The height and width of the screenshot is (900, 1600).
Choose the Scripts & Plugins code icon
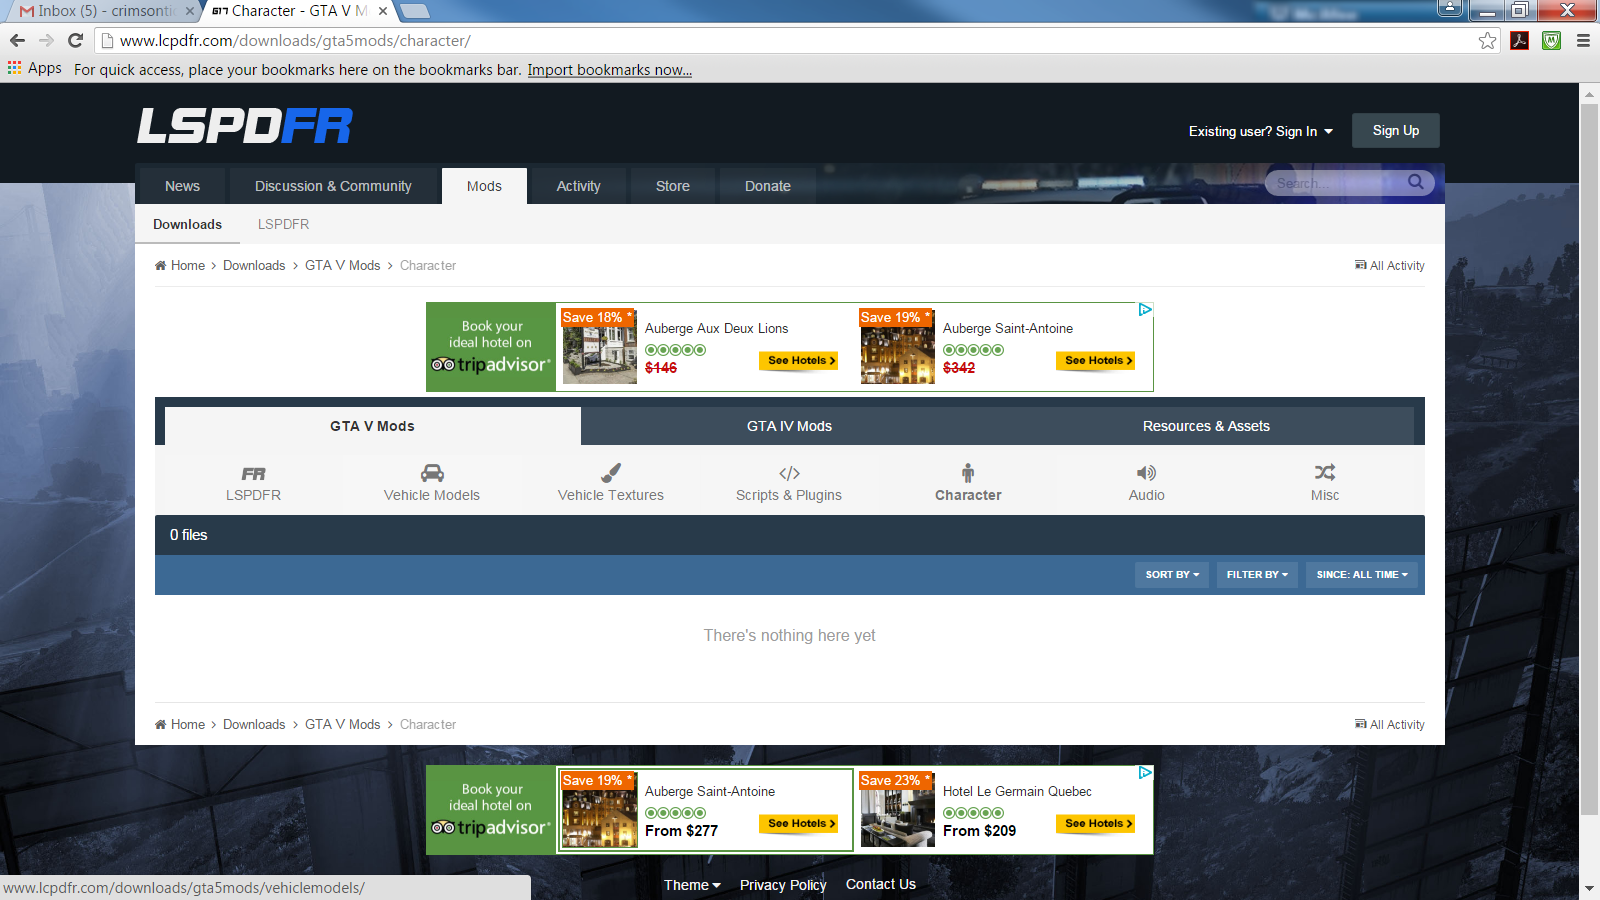click(x=789, y=473)
